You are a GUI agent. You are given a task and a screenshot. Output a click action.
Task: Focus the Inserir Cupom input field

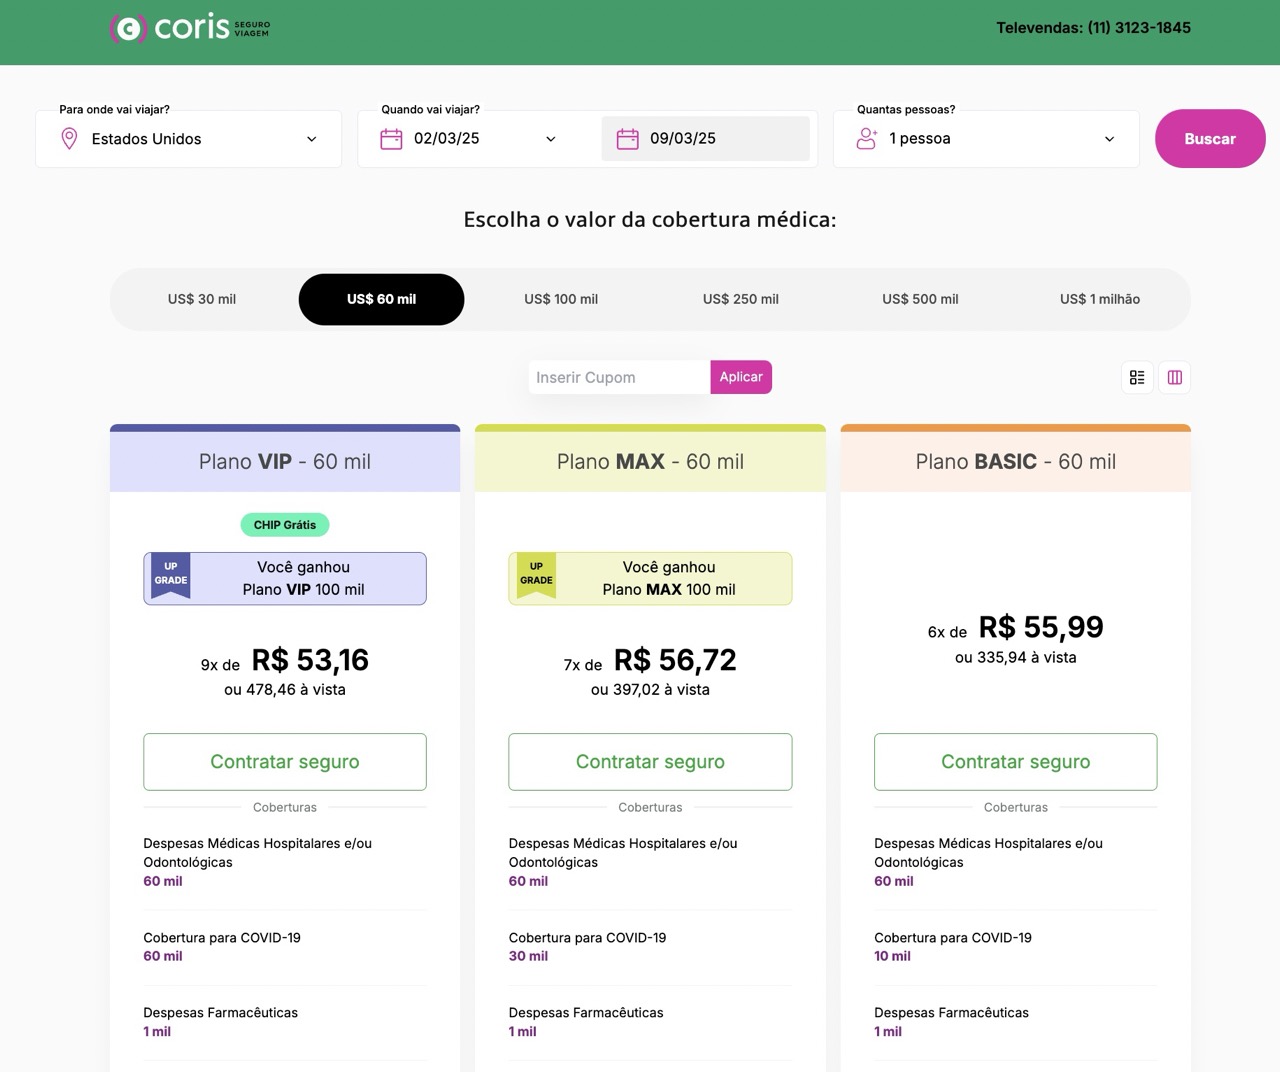[x=619, y=377]
